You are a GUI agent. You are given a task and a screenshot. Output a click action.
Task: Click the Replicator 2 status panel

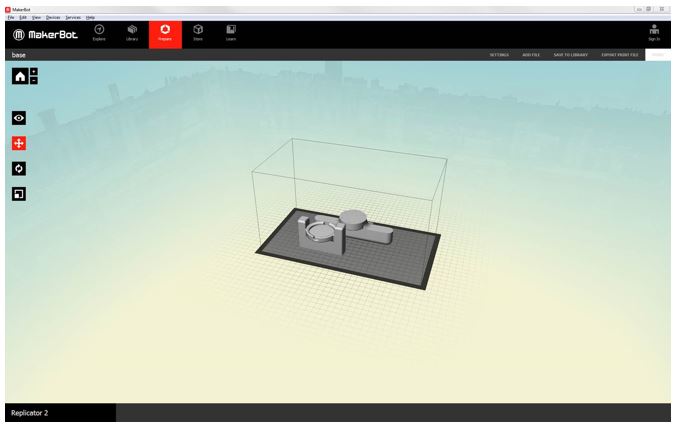(x=58, y=412)
